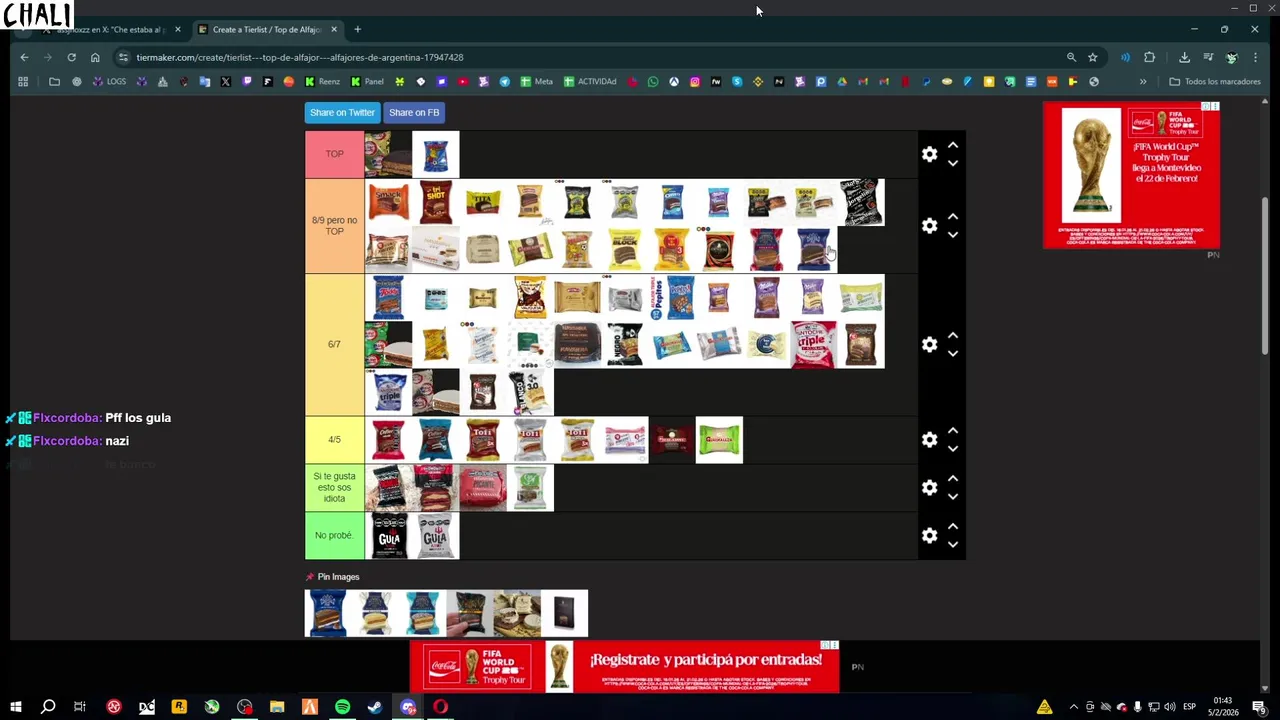The width and height of the screenshot is (1280, 720).
Task: Click the TOP tier label
Action: [x=334, y=154]
